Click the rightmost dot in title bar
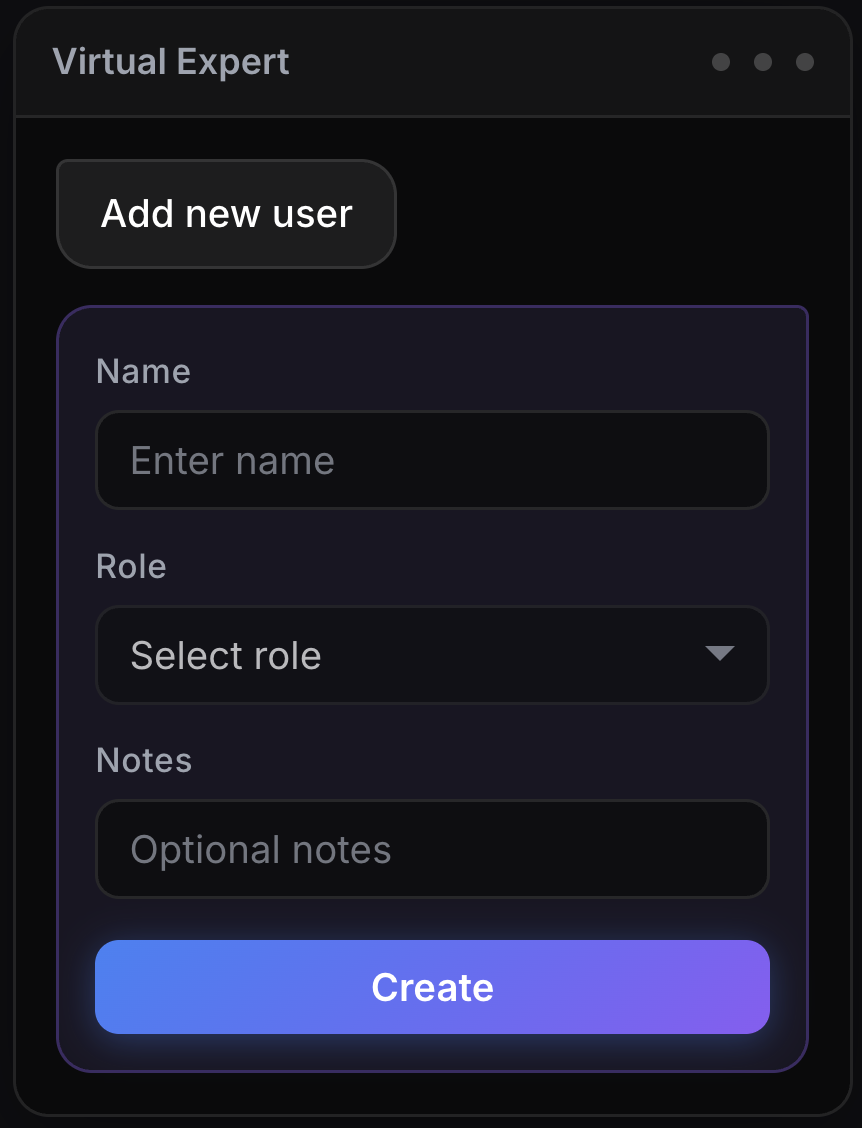This screenshot has width=862, height=1128. (805, 62)
